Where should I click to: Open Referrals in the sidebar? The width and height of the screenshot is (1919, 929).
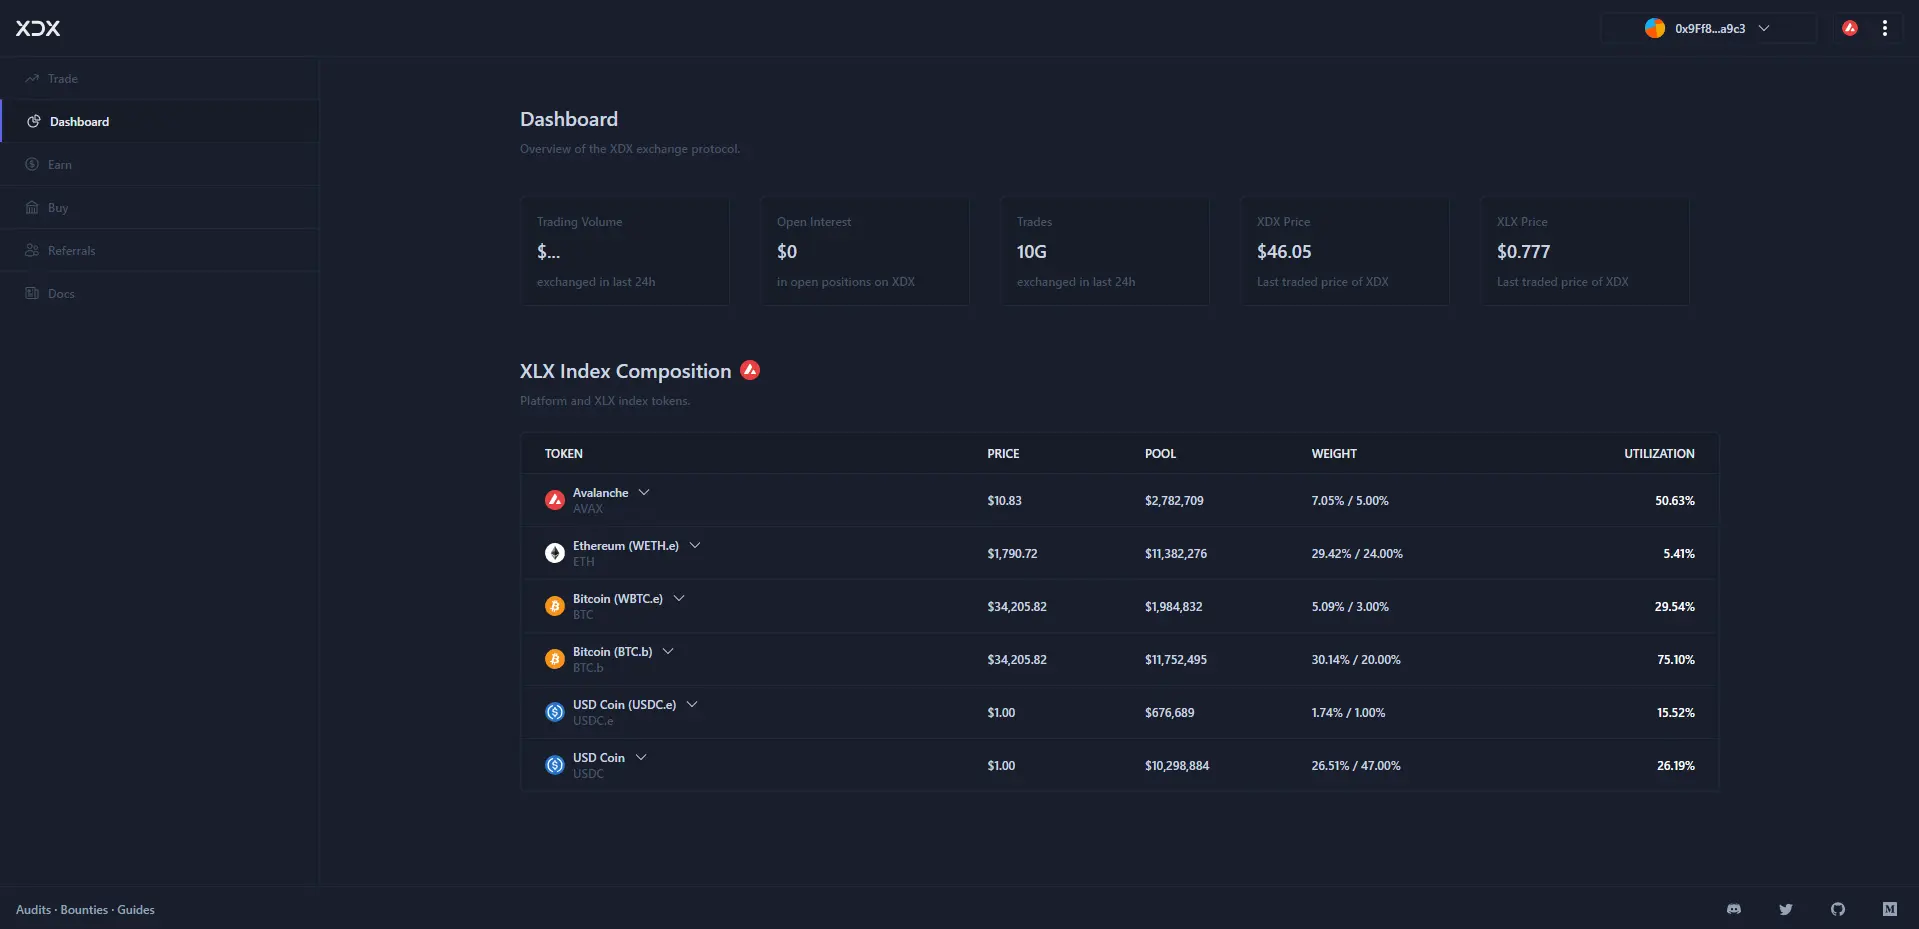[160, 250]
